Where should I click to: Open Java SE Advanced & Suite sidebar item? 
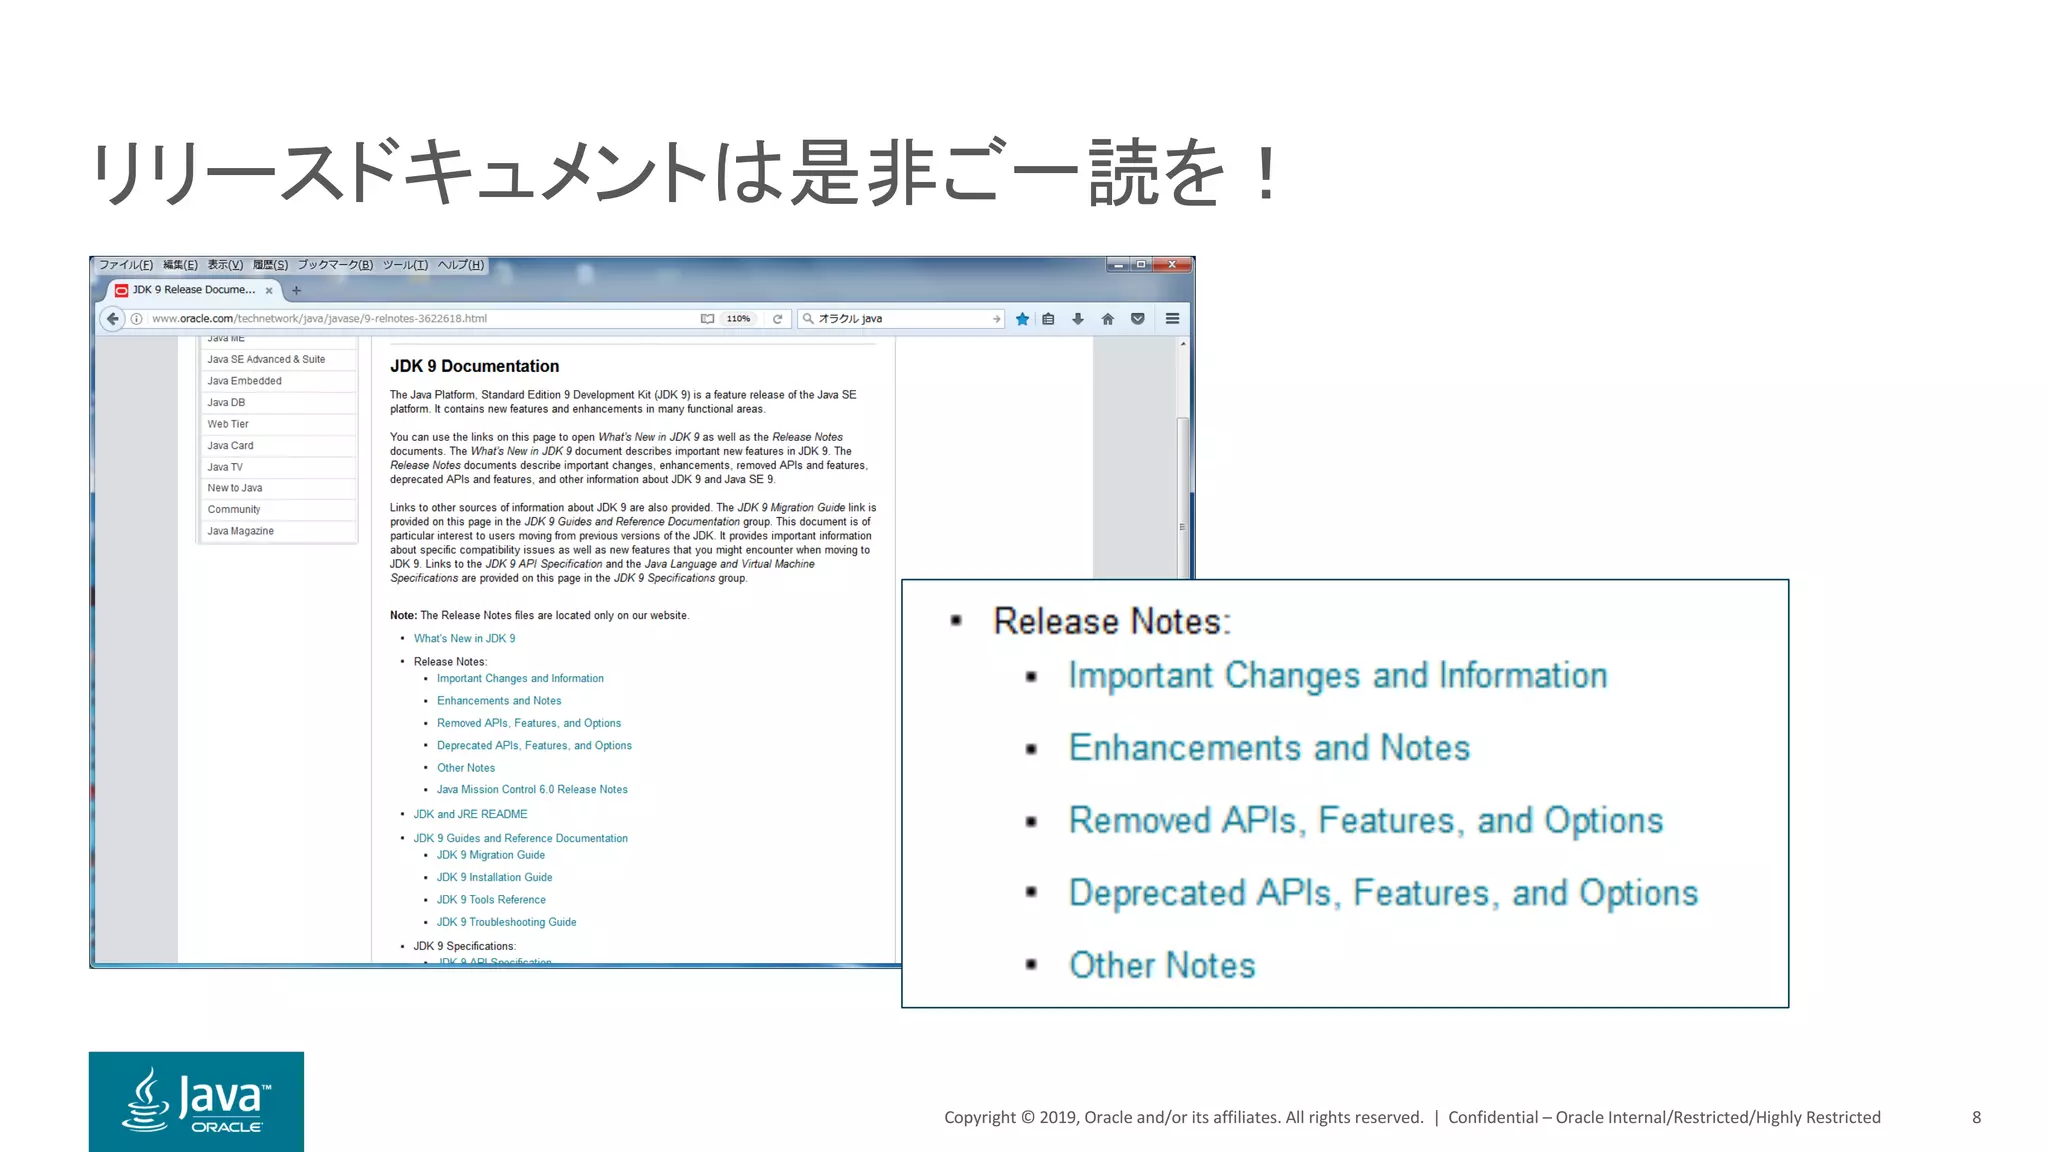(x=278, y=359)
